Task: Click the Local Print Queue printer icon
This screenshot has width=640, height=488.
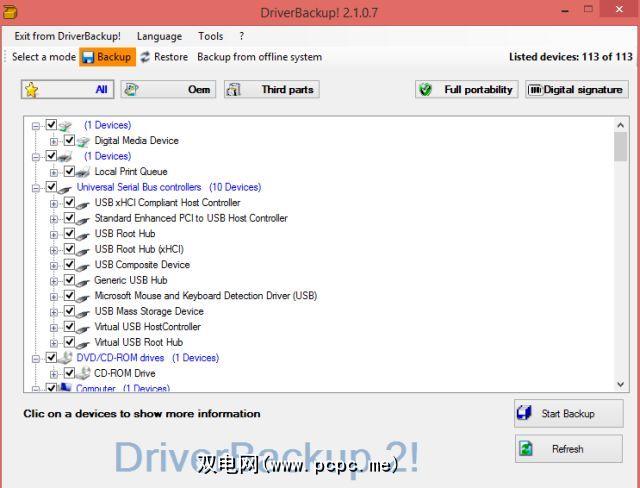Action: click(83, 172)
